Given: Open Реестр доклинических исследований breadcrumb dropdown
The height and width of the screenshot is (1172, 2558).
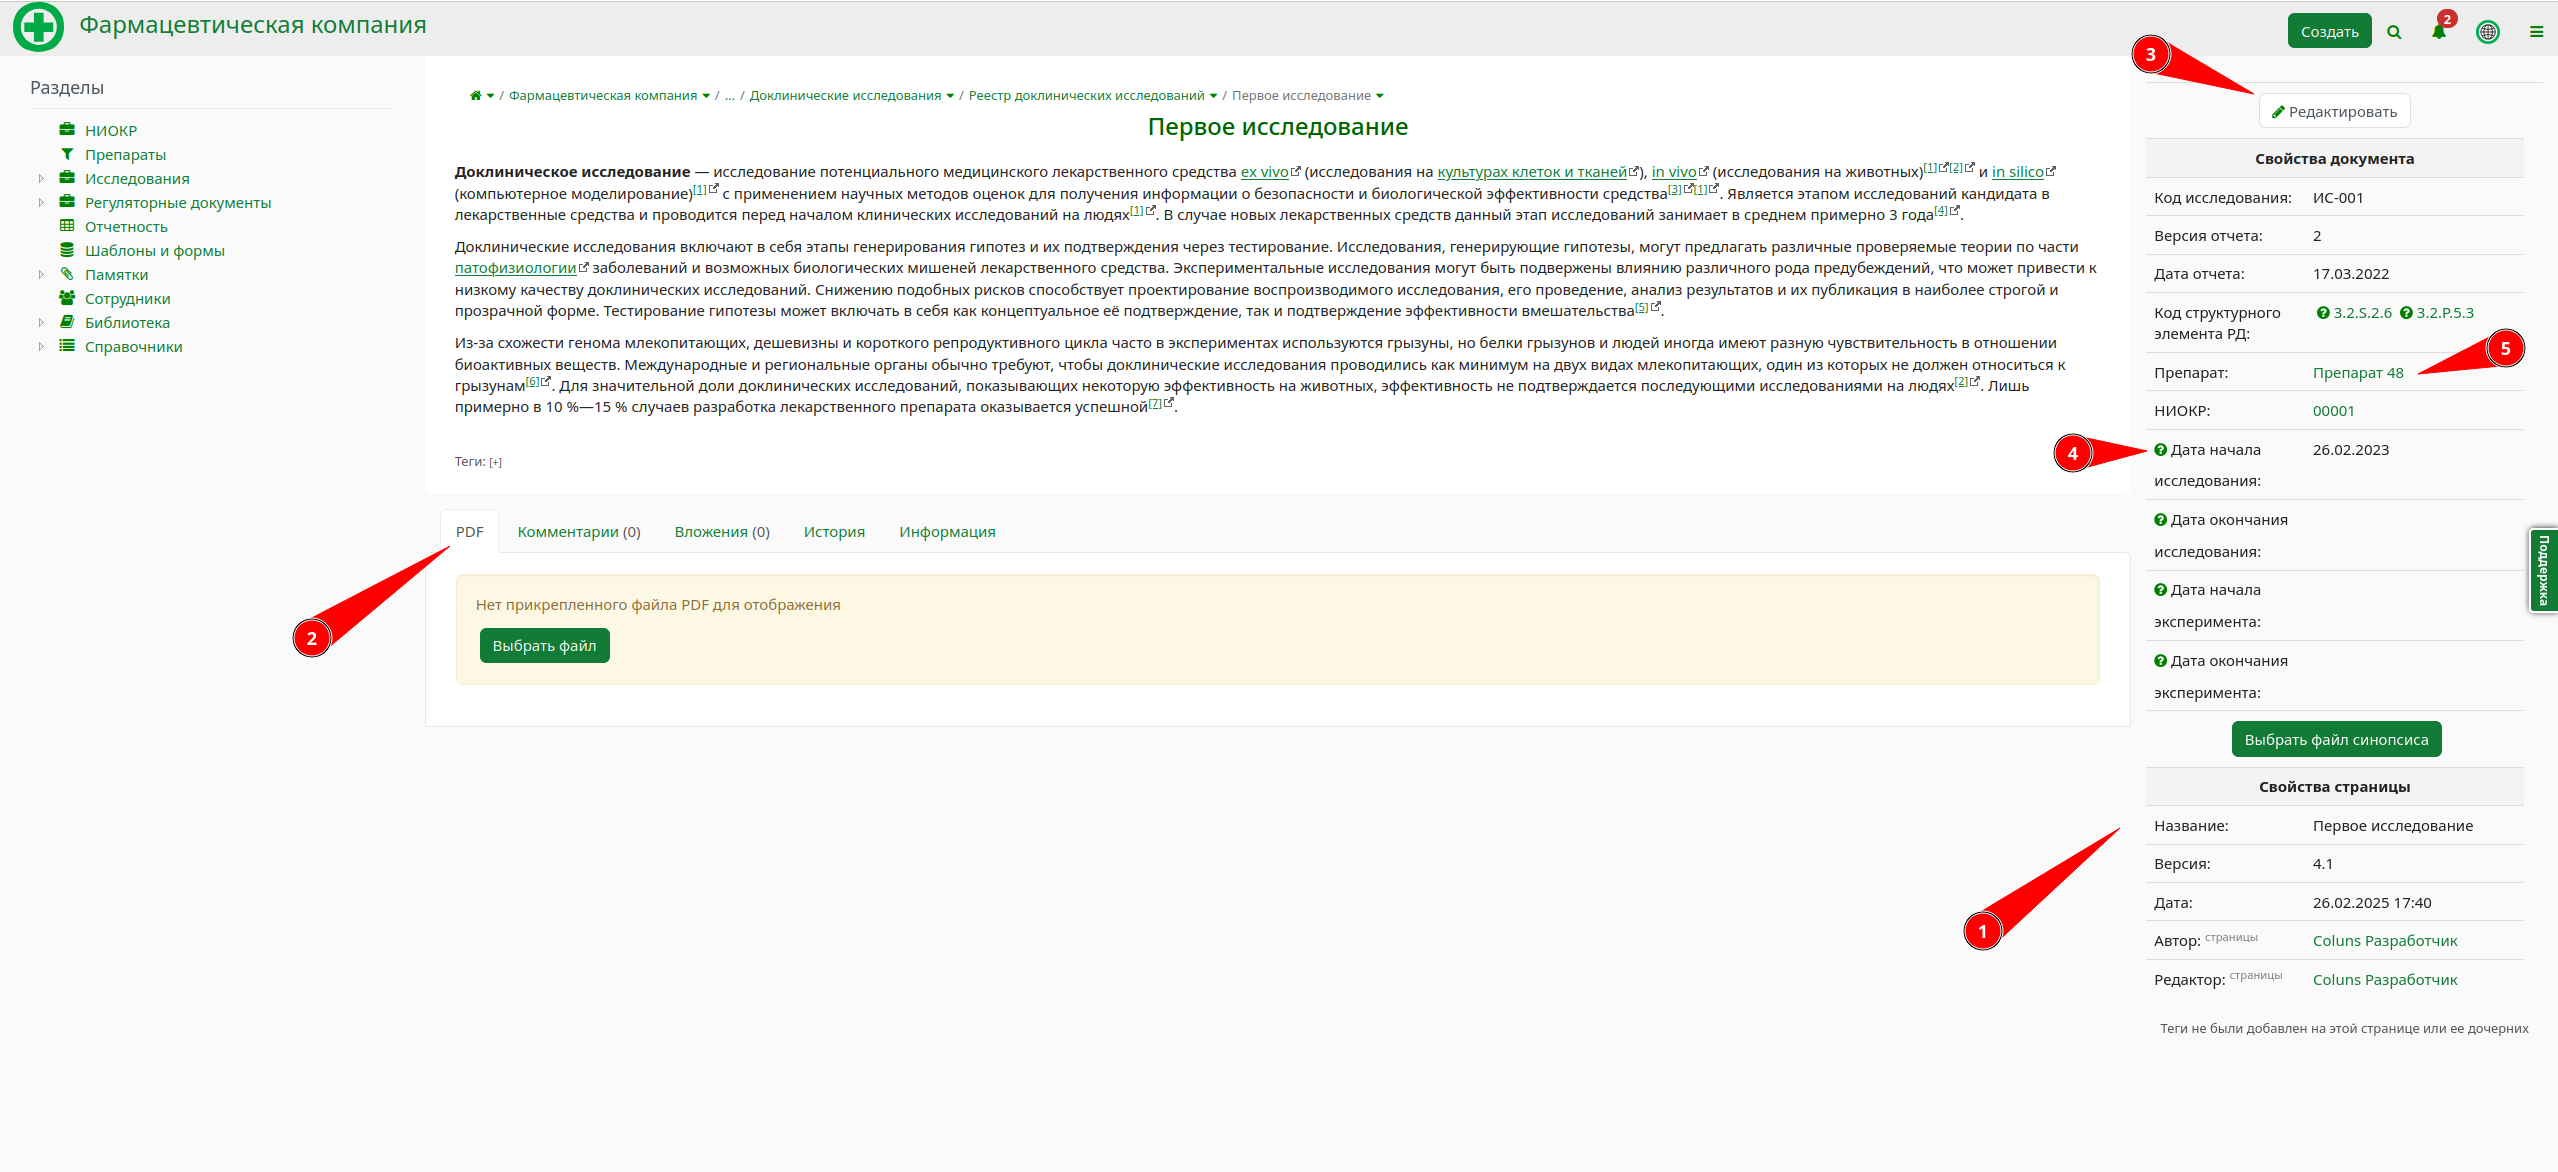Looking at the screenshot, I should point(1214,96).
